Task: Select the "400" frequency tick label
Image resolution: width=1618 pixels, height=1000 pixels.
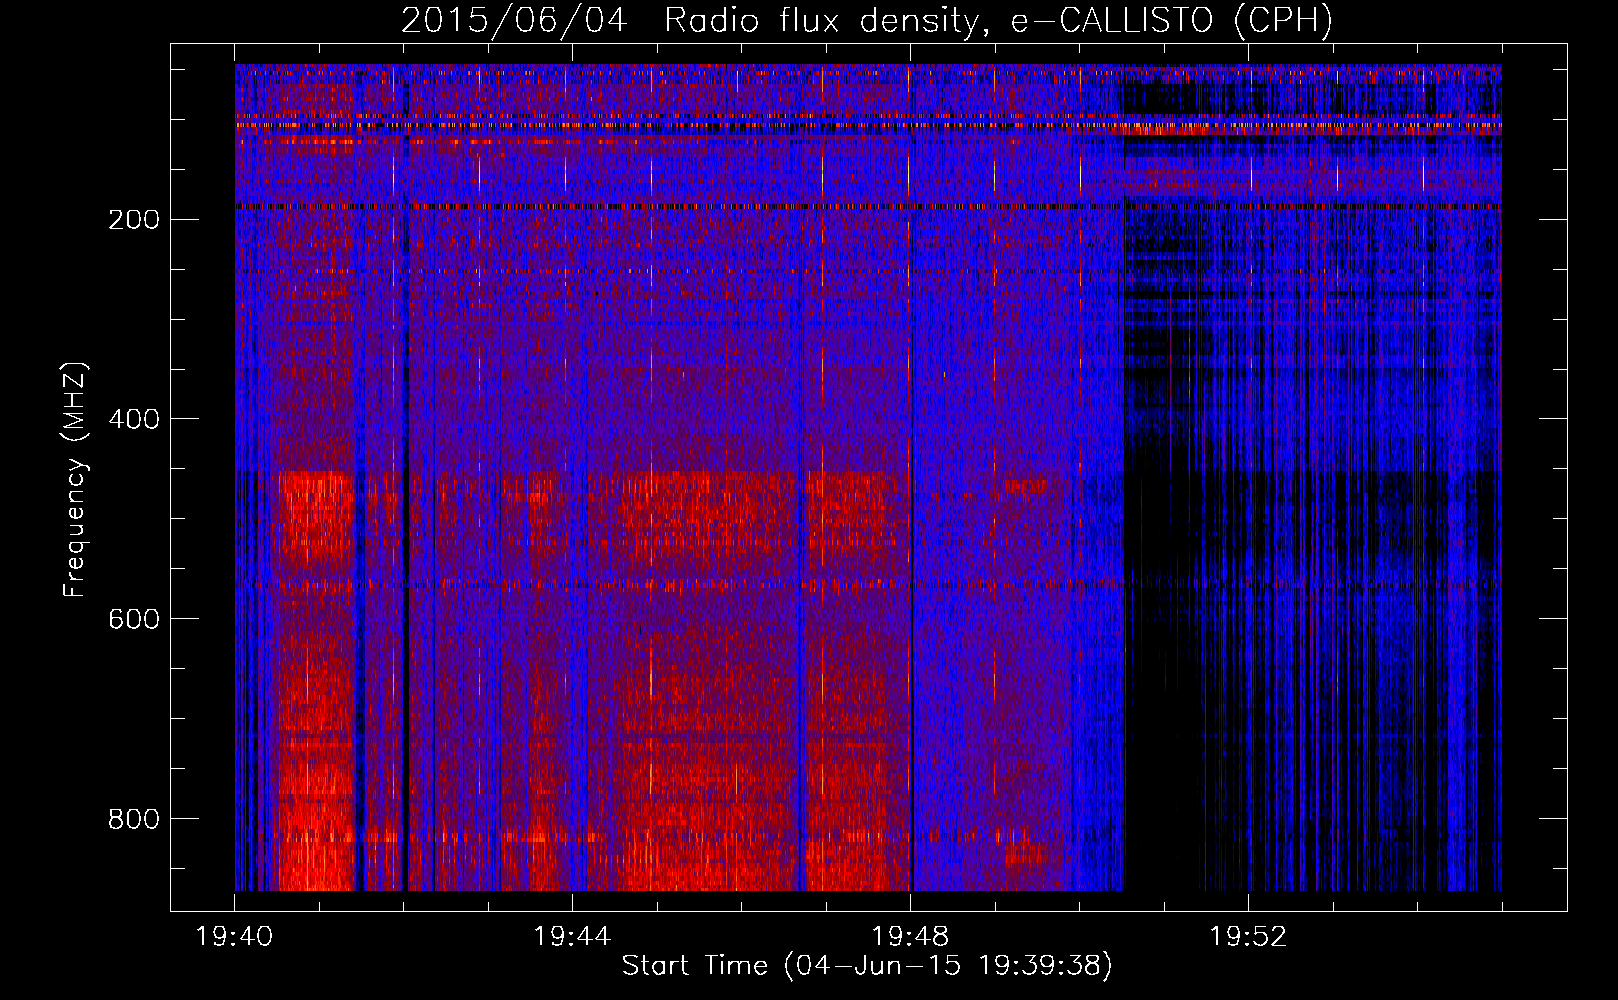Action: tap(134, 419)
